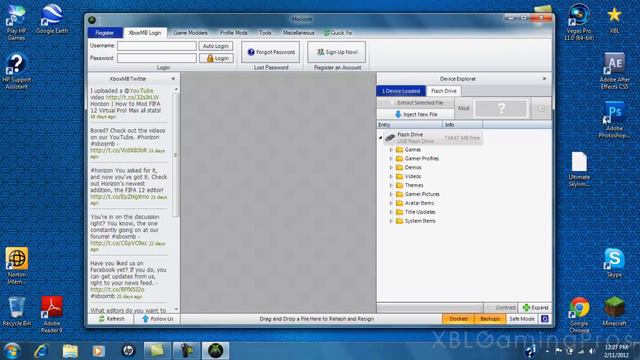The width and height of the screenshot is (640, 360).
Task: Open Recycle Bin on desktop
Action: [x=16, y=311]
